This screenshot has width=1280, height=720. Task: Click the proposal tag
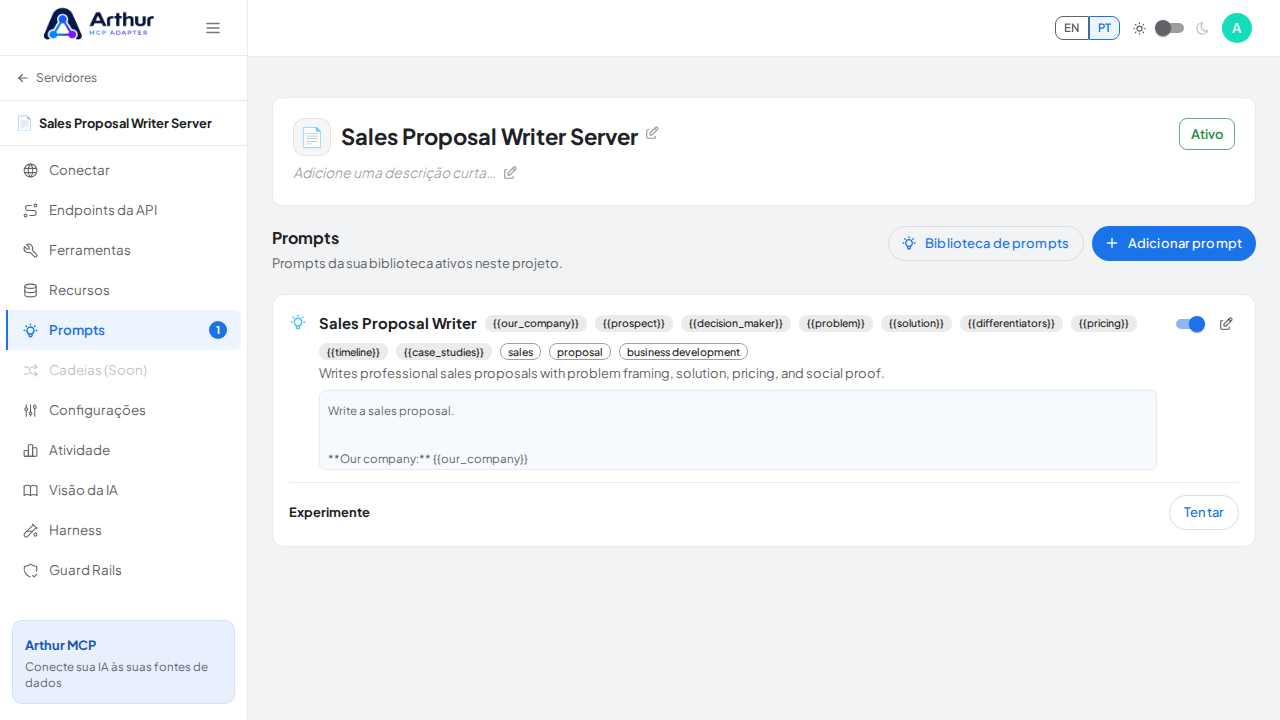tap(580, 352)
